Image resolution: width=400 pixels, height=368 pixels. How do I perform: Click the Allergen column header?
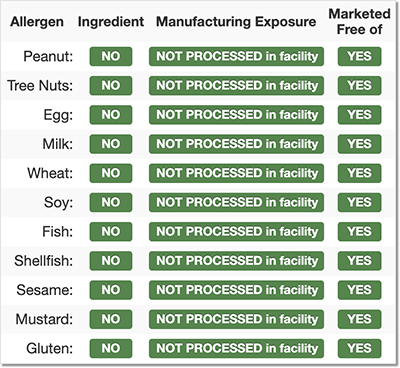click(37, 22)
